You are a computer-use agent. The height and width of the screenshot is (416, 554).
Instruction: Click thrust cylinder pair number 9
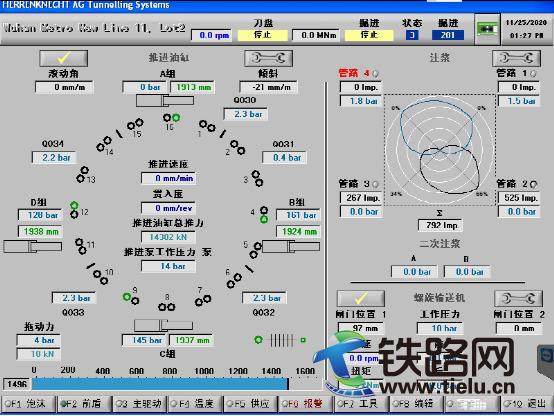pyautogui.click(x=131, y=299)
